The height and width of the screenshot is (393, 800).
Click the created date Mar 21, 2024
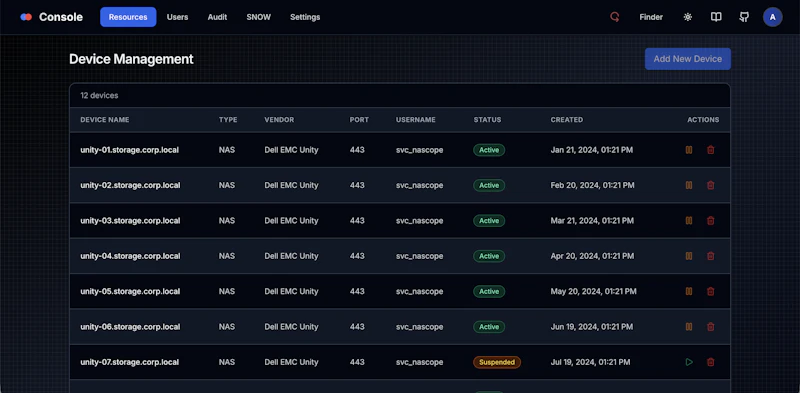(x=592, y=220)
